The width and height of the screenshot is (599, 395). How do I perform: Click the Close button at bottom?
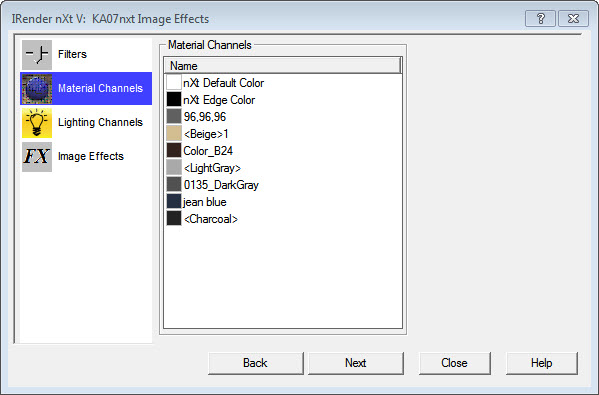click(x=455, y=363)
